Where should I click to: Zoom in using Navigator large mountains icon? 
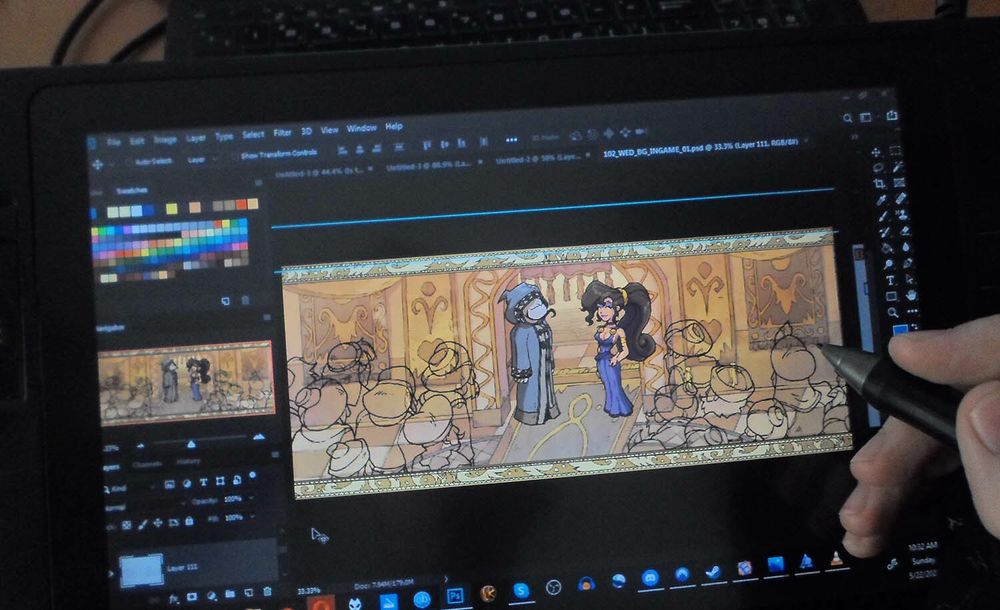click(x=259, y=437)
